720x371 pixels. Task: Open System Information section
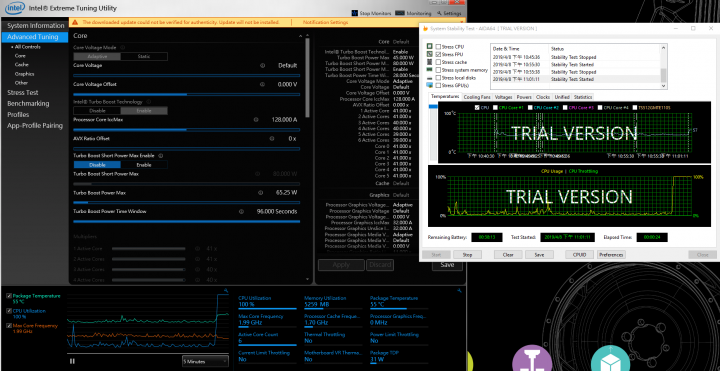[35, 26]
